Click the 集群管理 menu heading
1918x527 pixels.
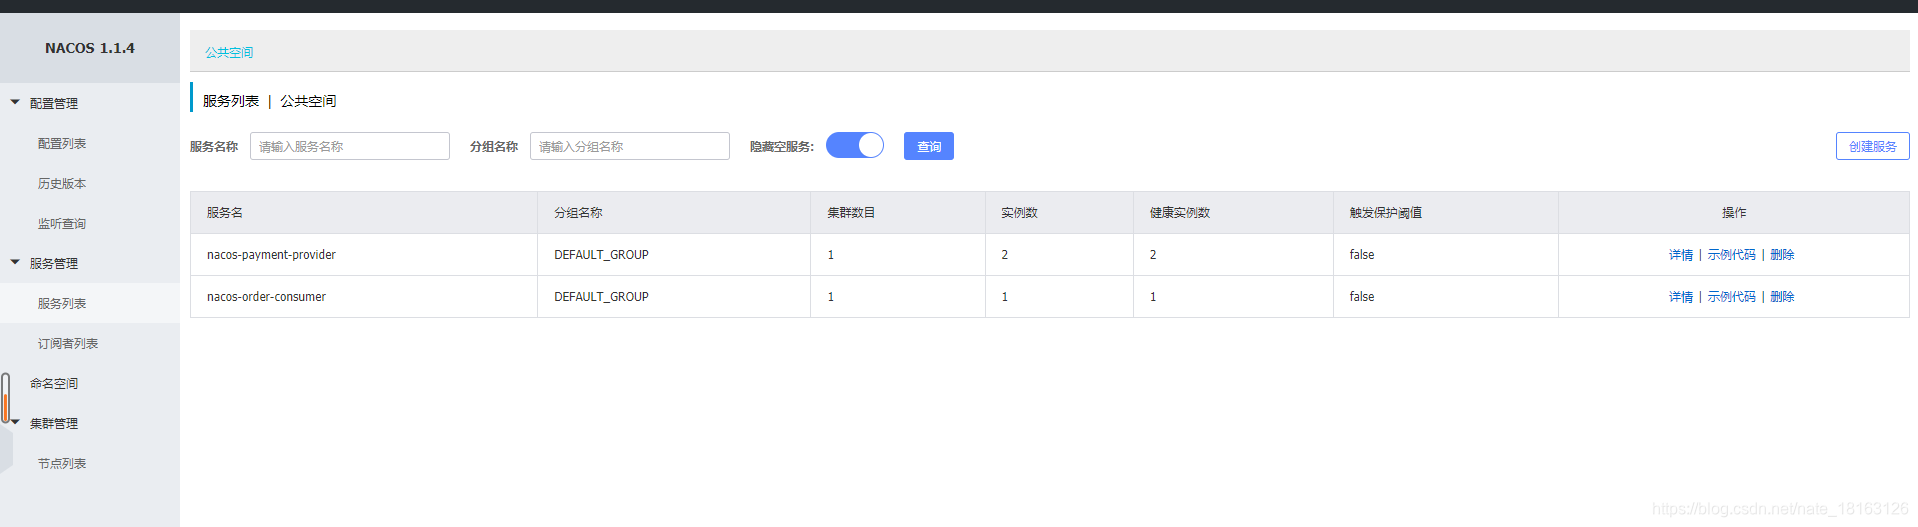pyautogui.click(x=54, y=423)
